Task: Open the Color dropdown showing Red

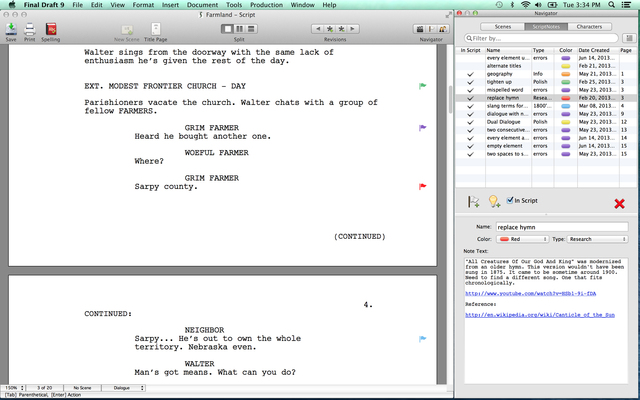Action: coord(522,239)
